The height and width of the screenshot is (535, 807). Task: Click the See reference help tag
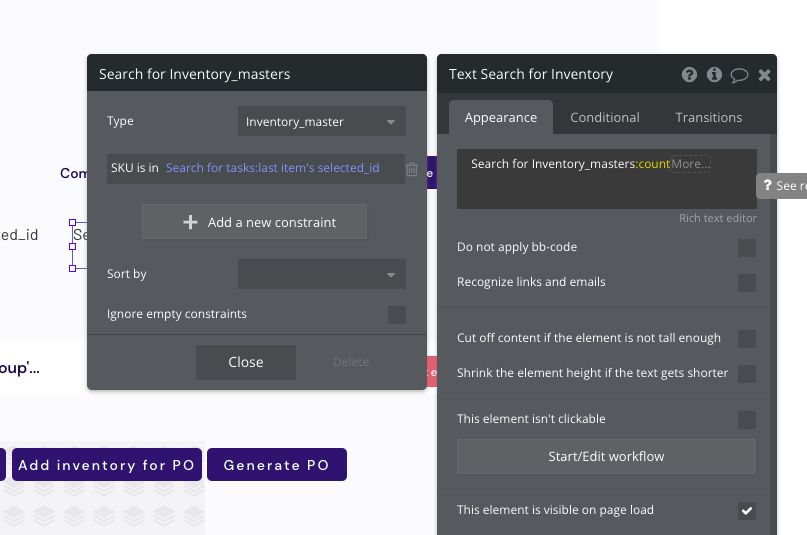pyautogui.click(x=781, y=186)
